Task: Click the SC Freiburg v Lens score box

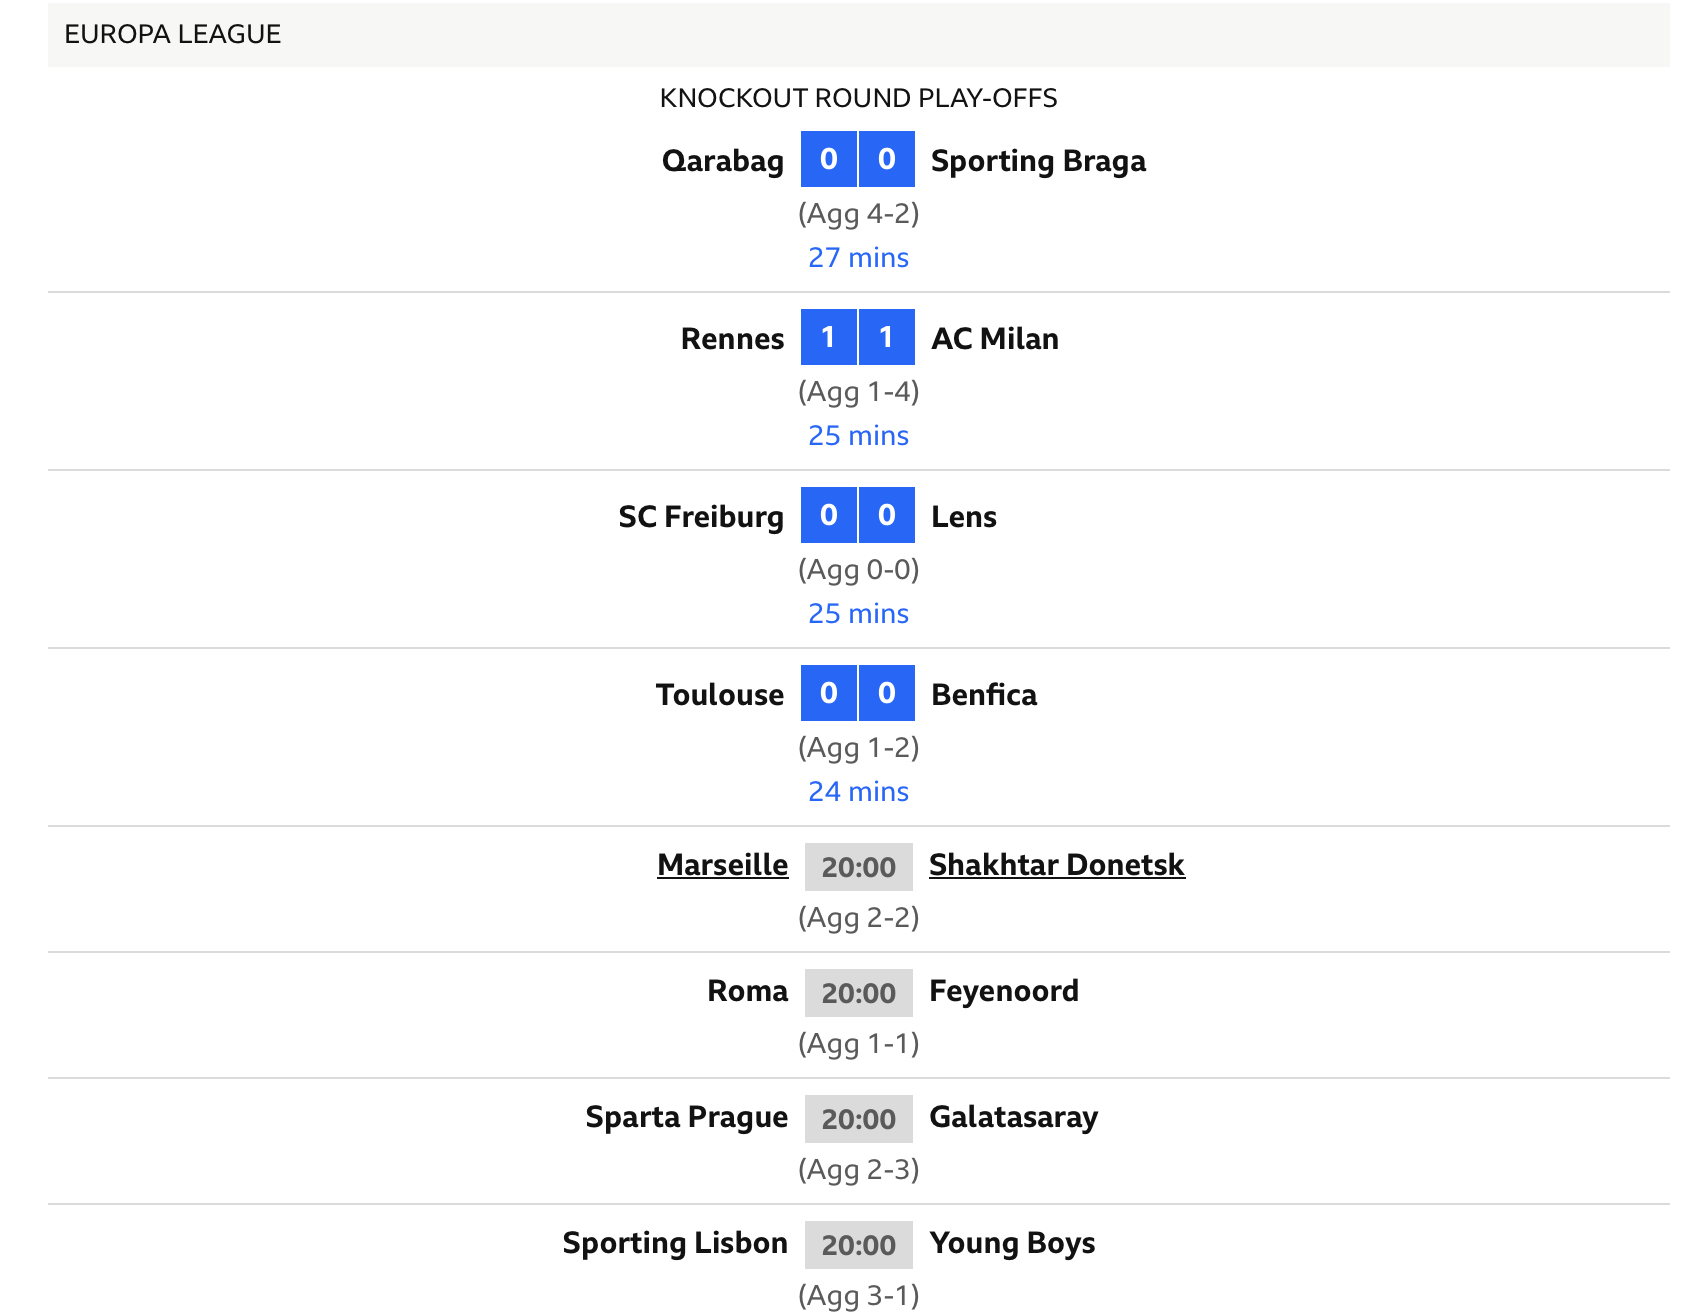Action: point(857,515)
